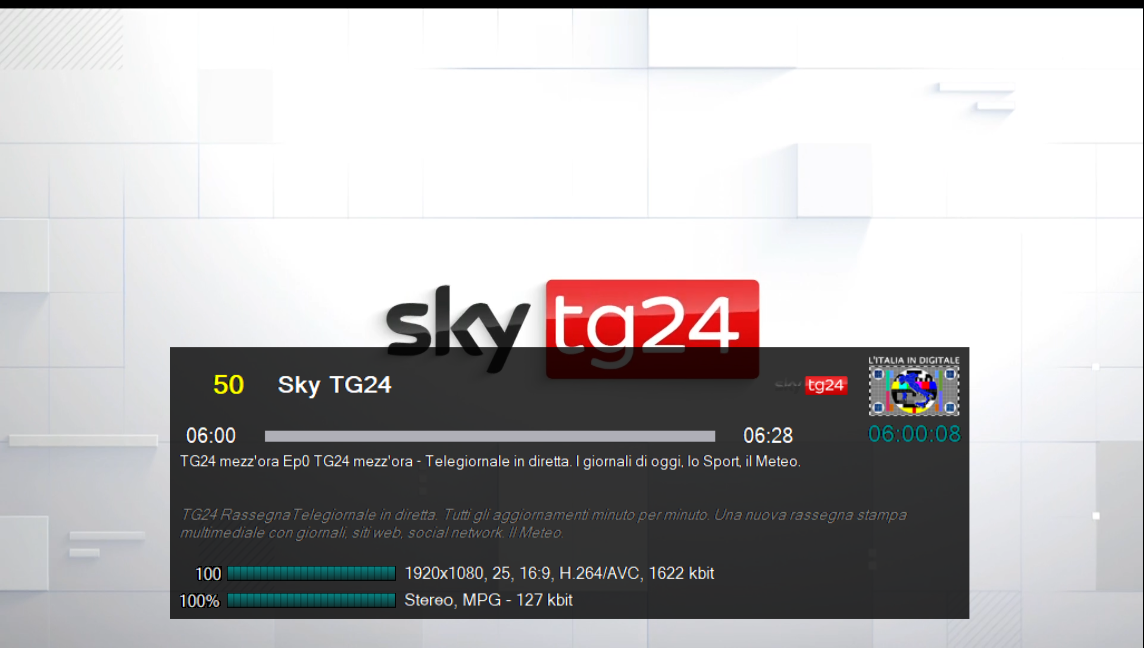Image resolution: width=1144 pixels, height=648 pixels.
Task: Click the L'ITALIA IN DIGITALE caption text
Action: [x=913, y=360]
